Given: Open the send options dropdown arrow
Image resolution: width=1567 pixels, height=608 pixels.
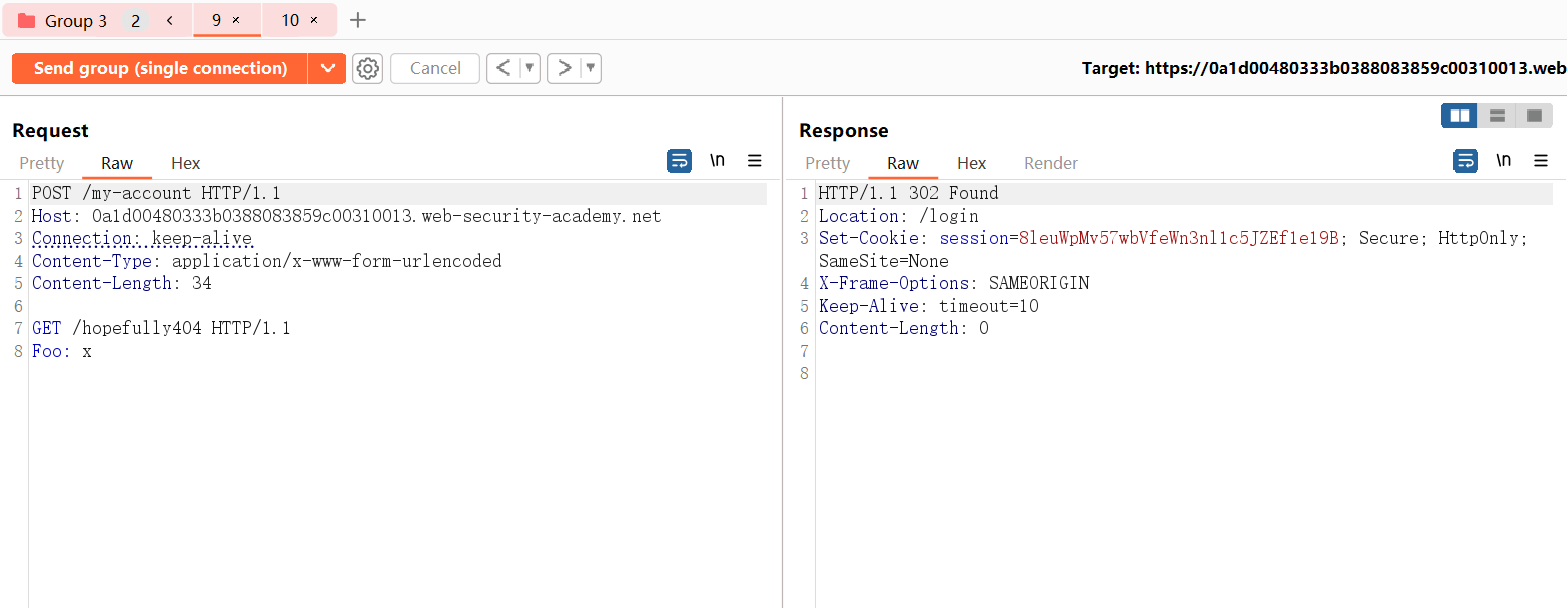Looking at the screenshot, I should (x=327, y=68).
